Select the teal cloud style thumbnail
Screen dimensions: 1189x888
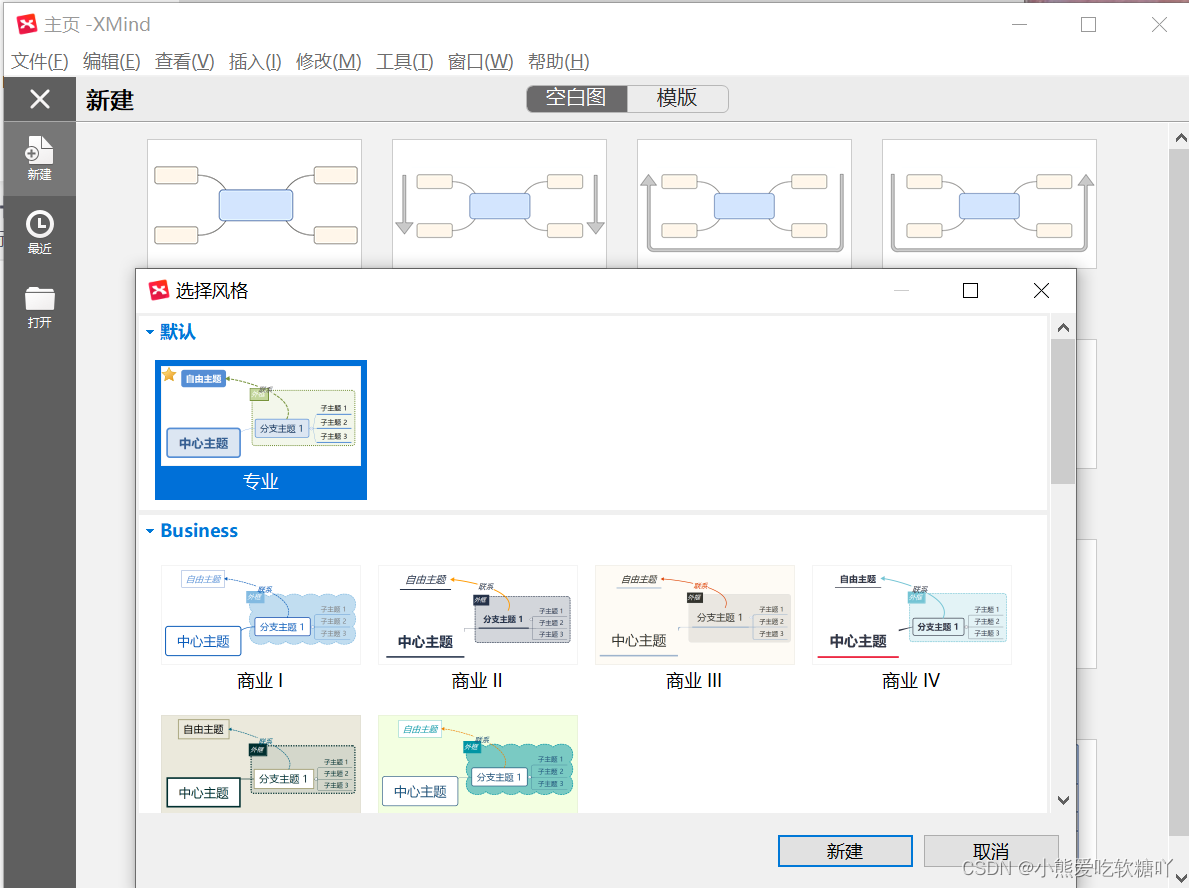tap(478, 764)
